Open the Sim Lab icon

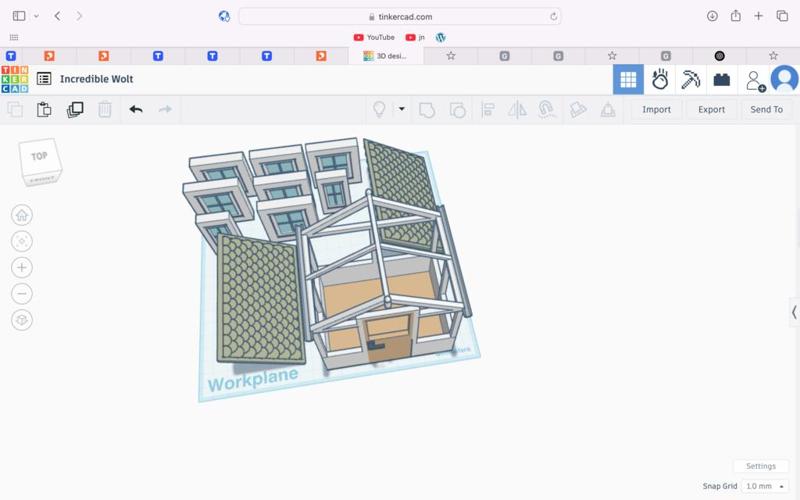tap(659, 79)
